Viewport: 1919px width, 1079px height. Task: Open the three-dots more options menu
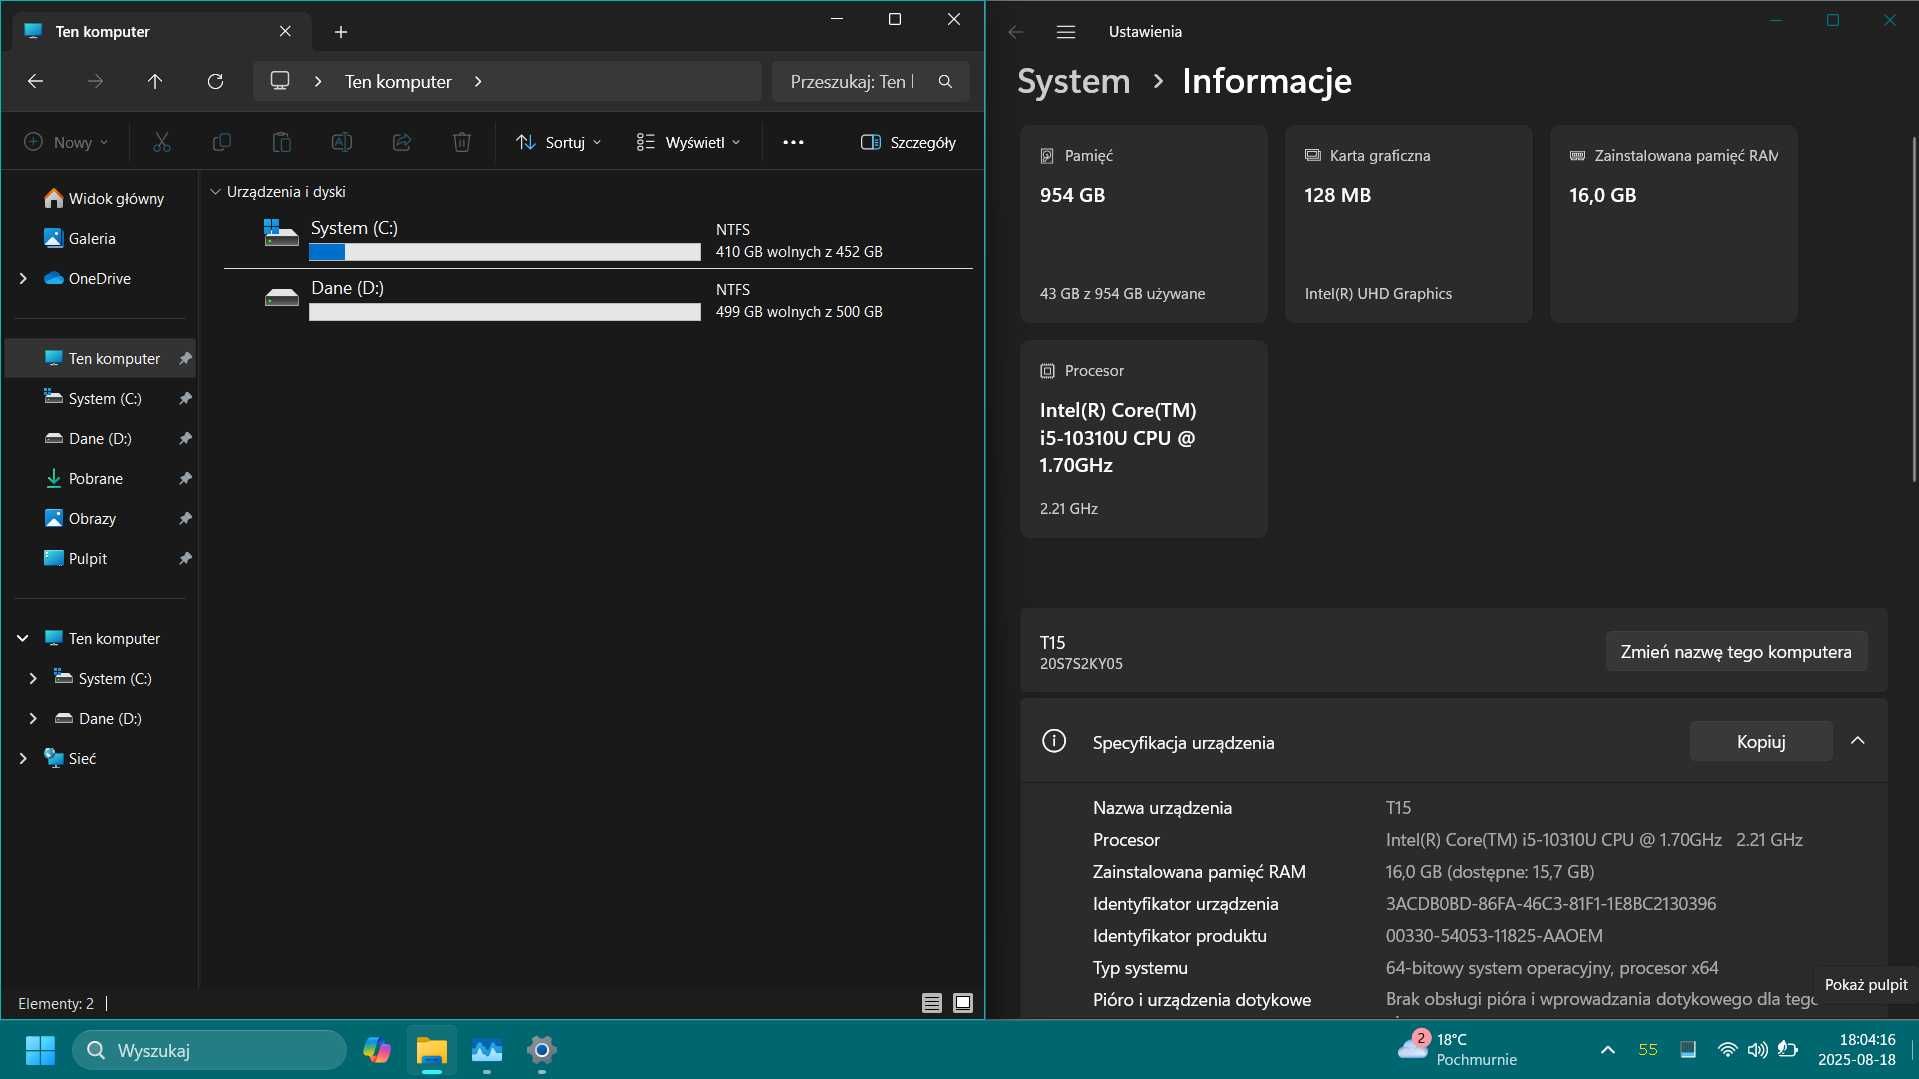point(793,142)
